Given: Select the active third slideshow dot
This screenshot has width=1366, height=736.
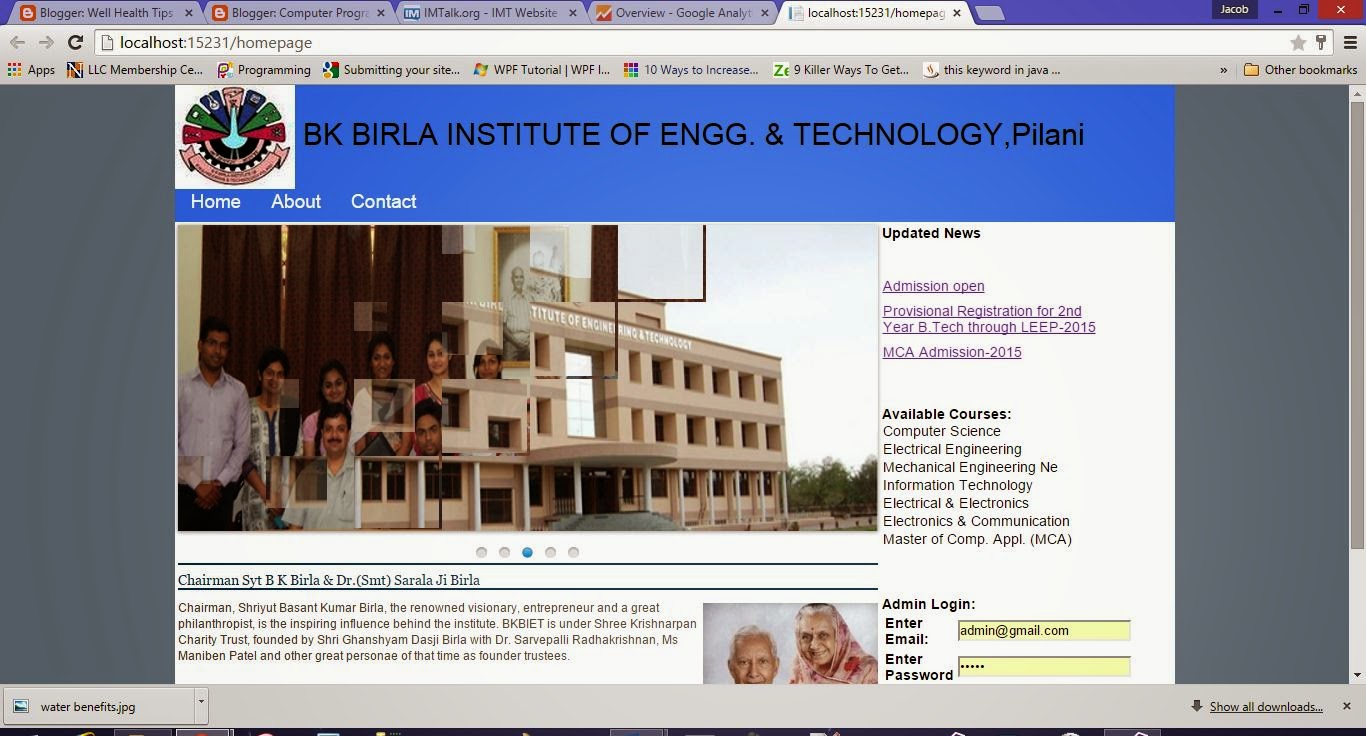Looking at the screenshot, I should (x=527, y=552).
